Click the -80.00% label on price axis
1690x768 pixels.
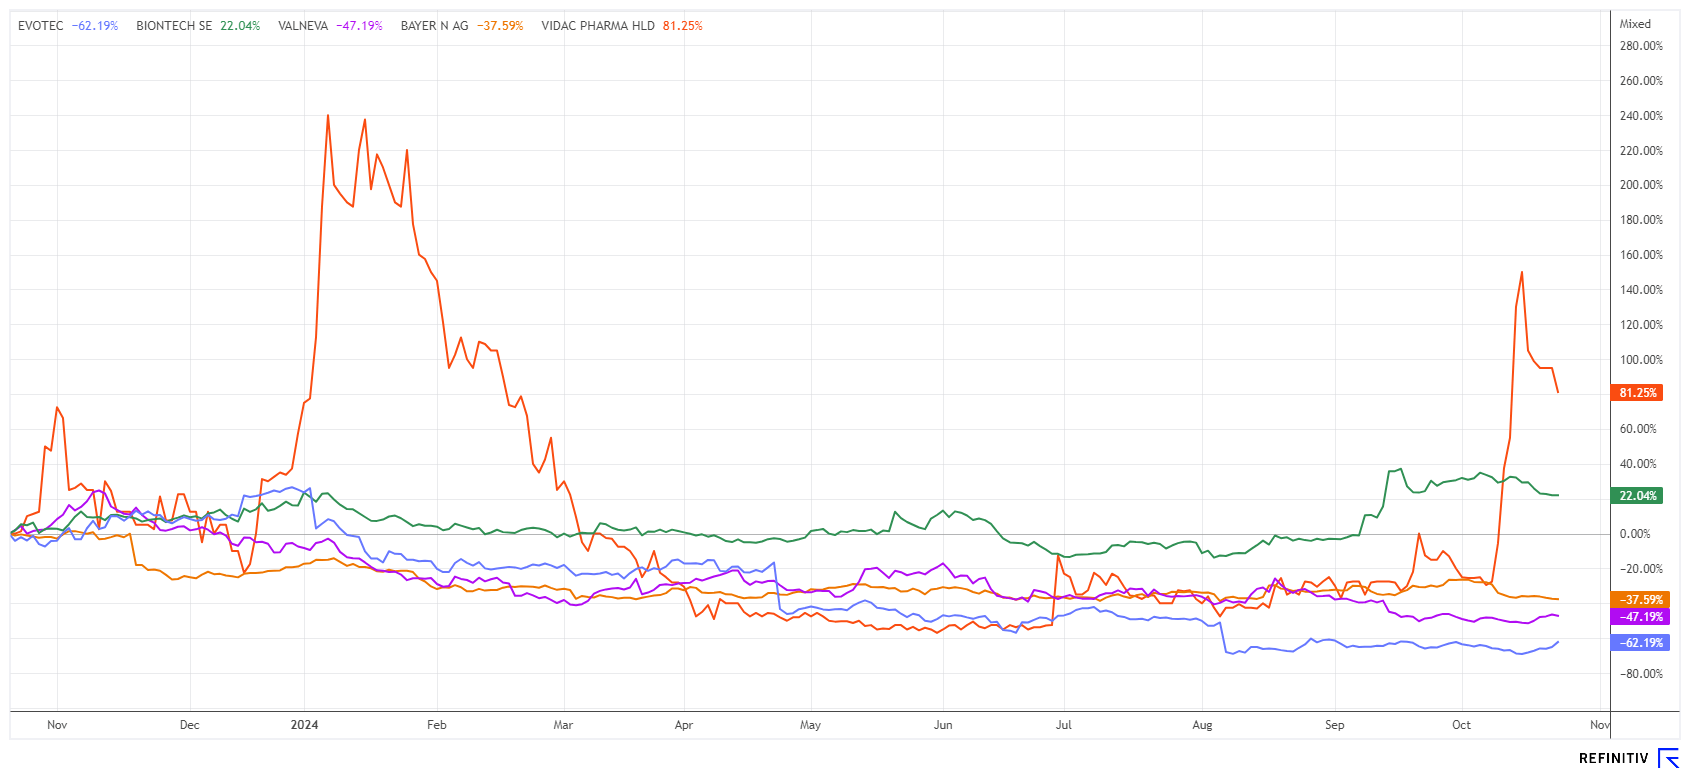[1641, 674]
